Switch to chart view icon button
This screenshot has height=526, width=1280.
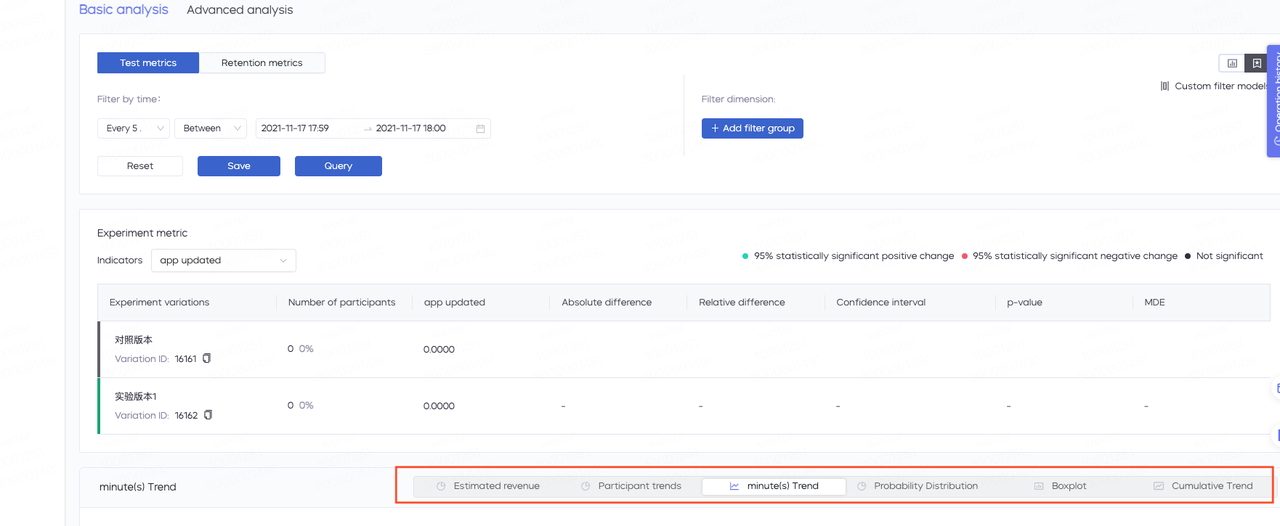[x=1232, y=63]
